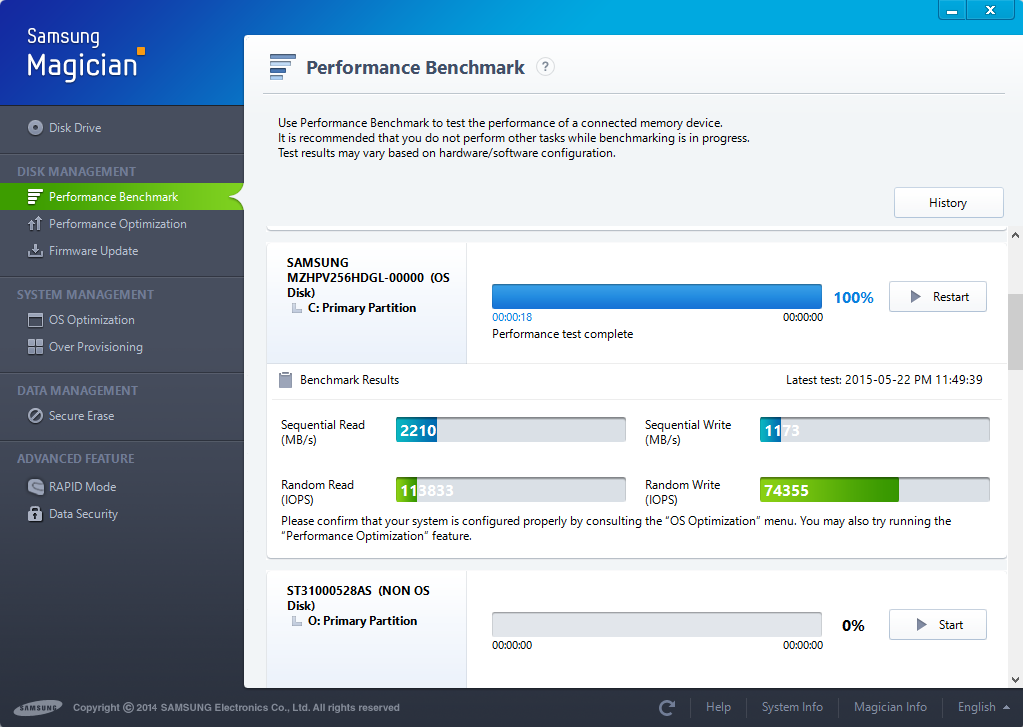
Task: Click the refresh arrow icon in footer
Action: point(667,707)
